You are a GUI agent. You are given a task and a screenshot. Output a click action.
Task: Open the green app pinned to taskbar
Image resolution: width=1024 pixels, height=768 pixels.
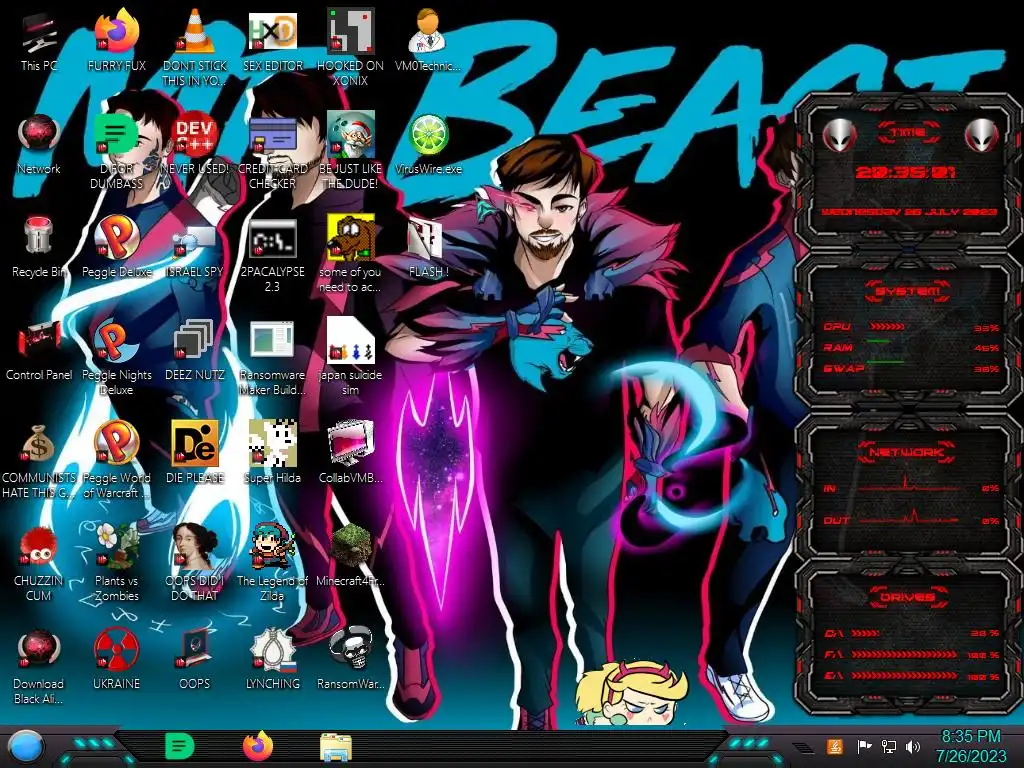click(180, 746)
